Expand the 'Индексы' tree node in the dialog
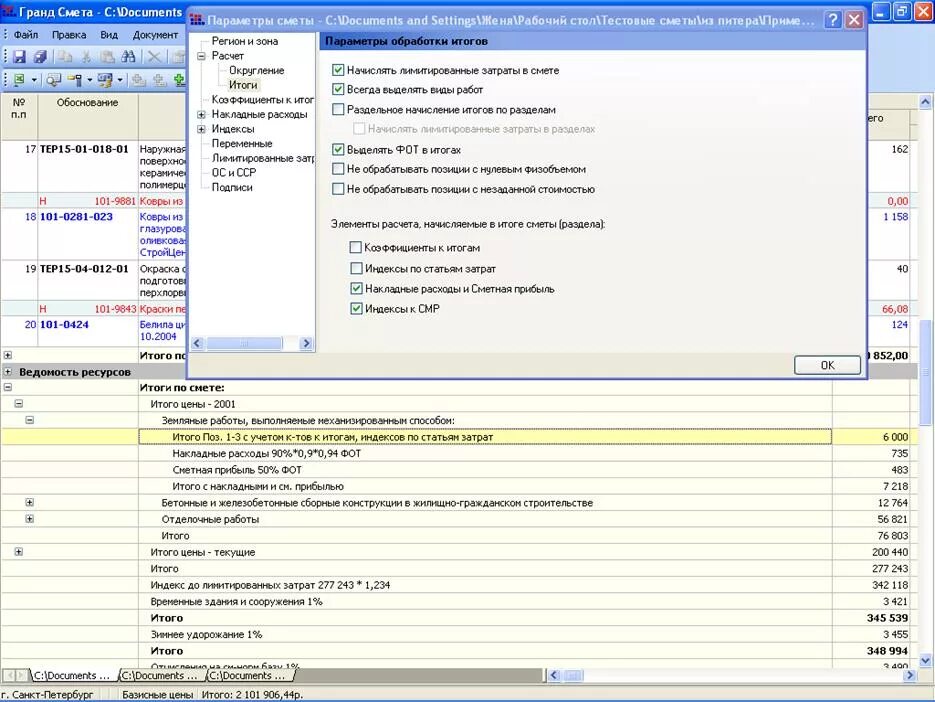The image size is (935, 702). (x=202, y=129)
